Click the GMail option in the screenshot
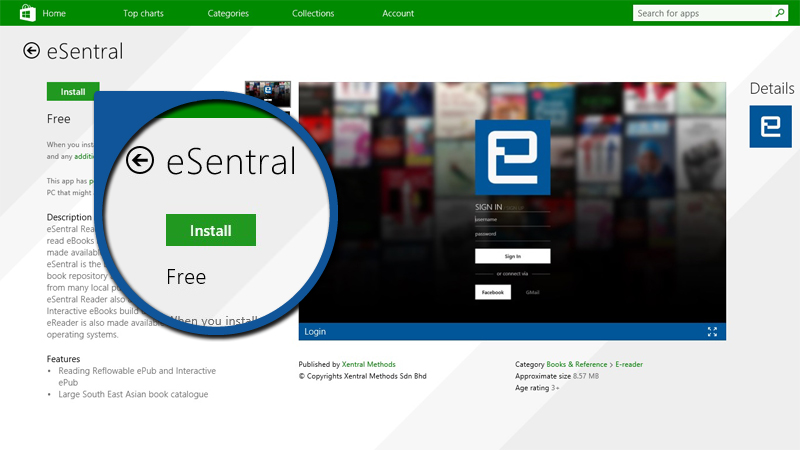The image size is (800, 450). point(533,292)
